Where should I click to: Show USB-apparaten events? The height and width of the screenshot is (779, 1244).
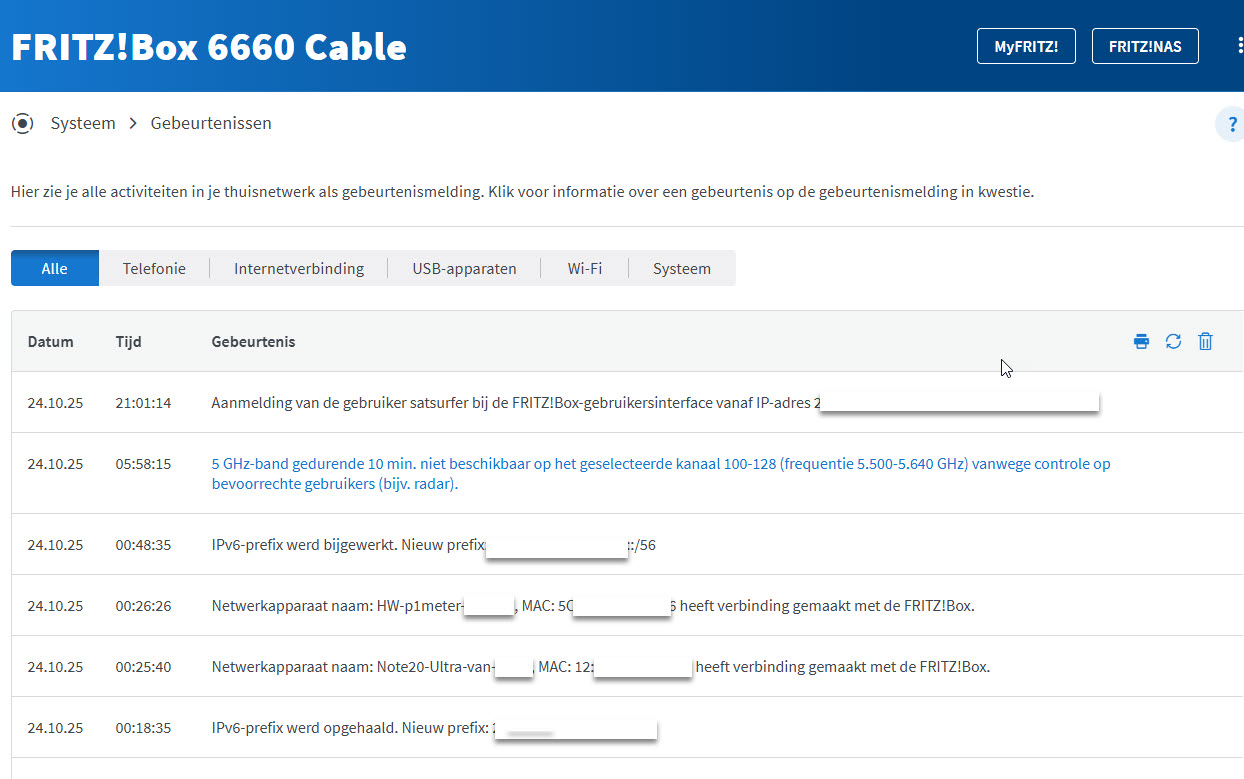(x=464, y=268)
